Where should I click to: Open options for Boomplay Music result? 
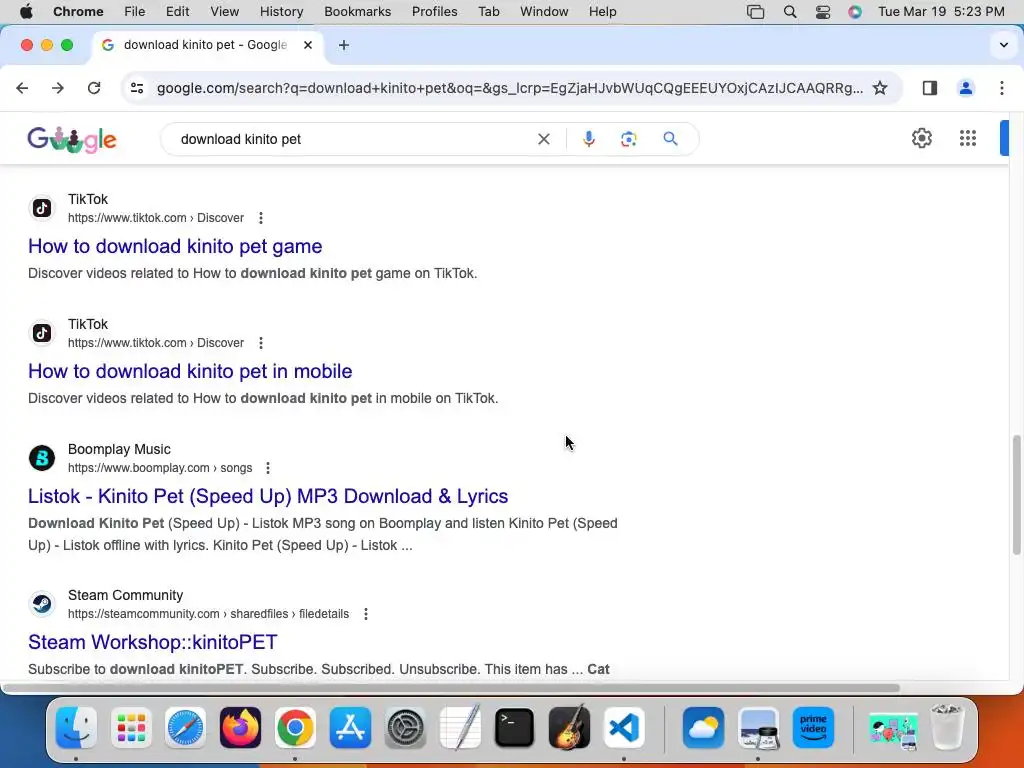click(x=268, y=468)
